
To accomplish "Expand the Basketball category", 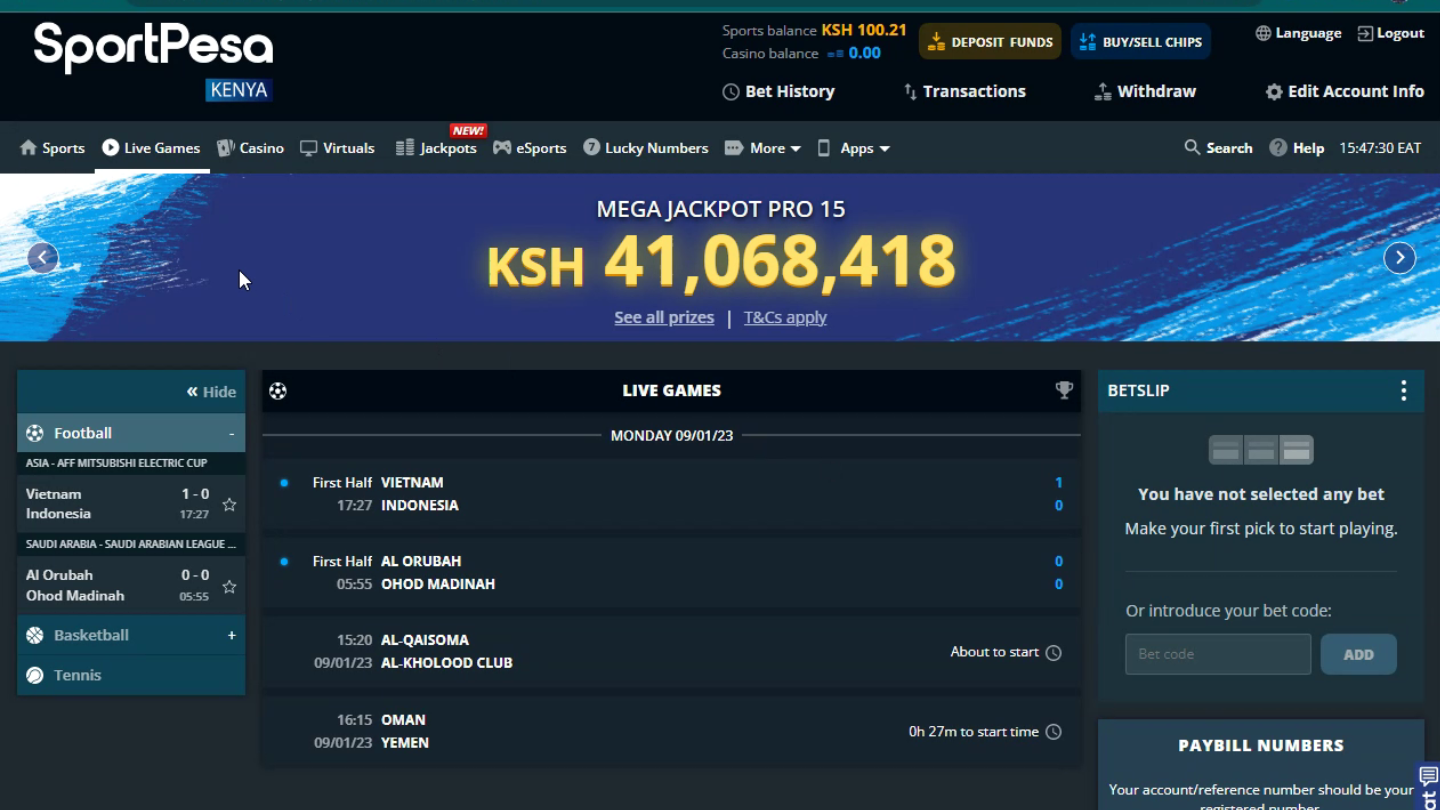I will pos(231,635).
